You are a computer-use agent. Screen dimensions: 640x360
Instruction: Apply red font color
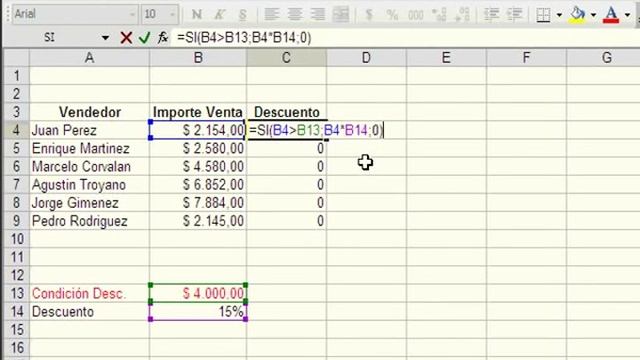(611, 15)
